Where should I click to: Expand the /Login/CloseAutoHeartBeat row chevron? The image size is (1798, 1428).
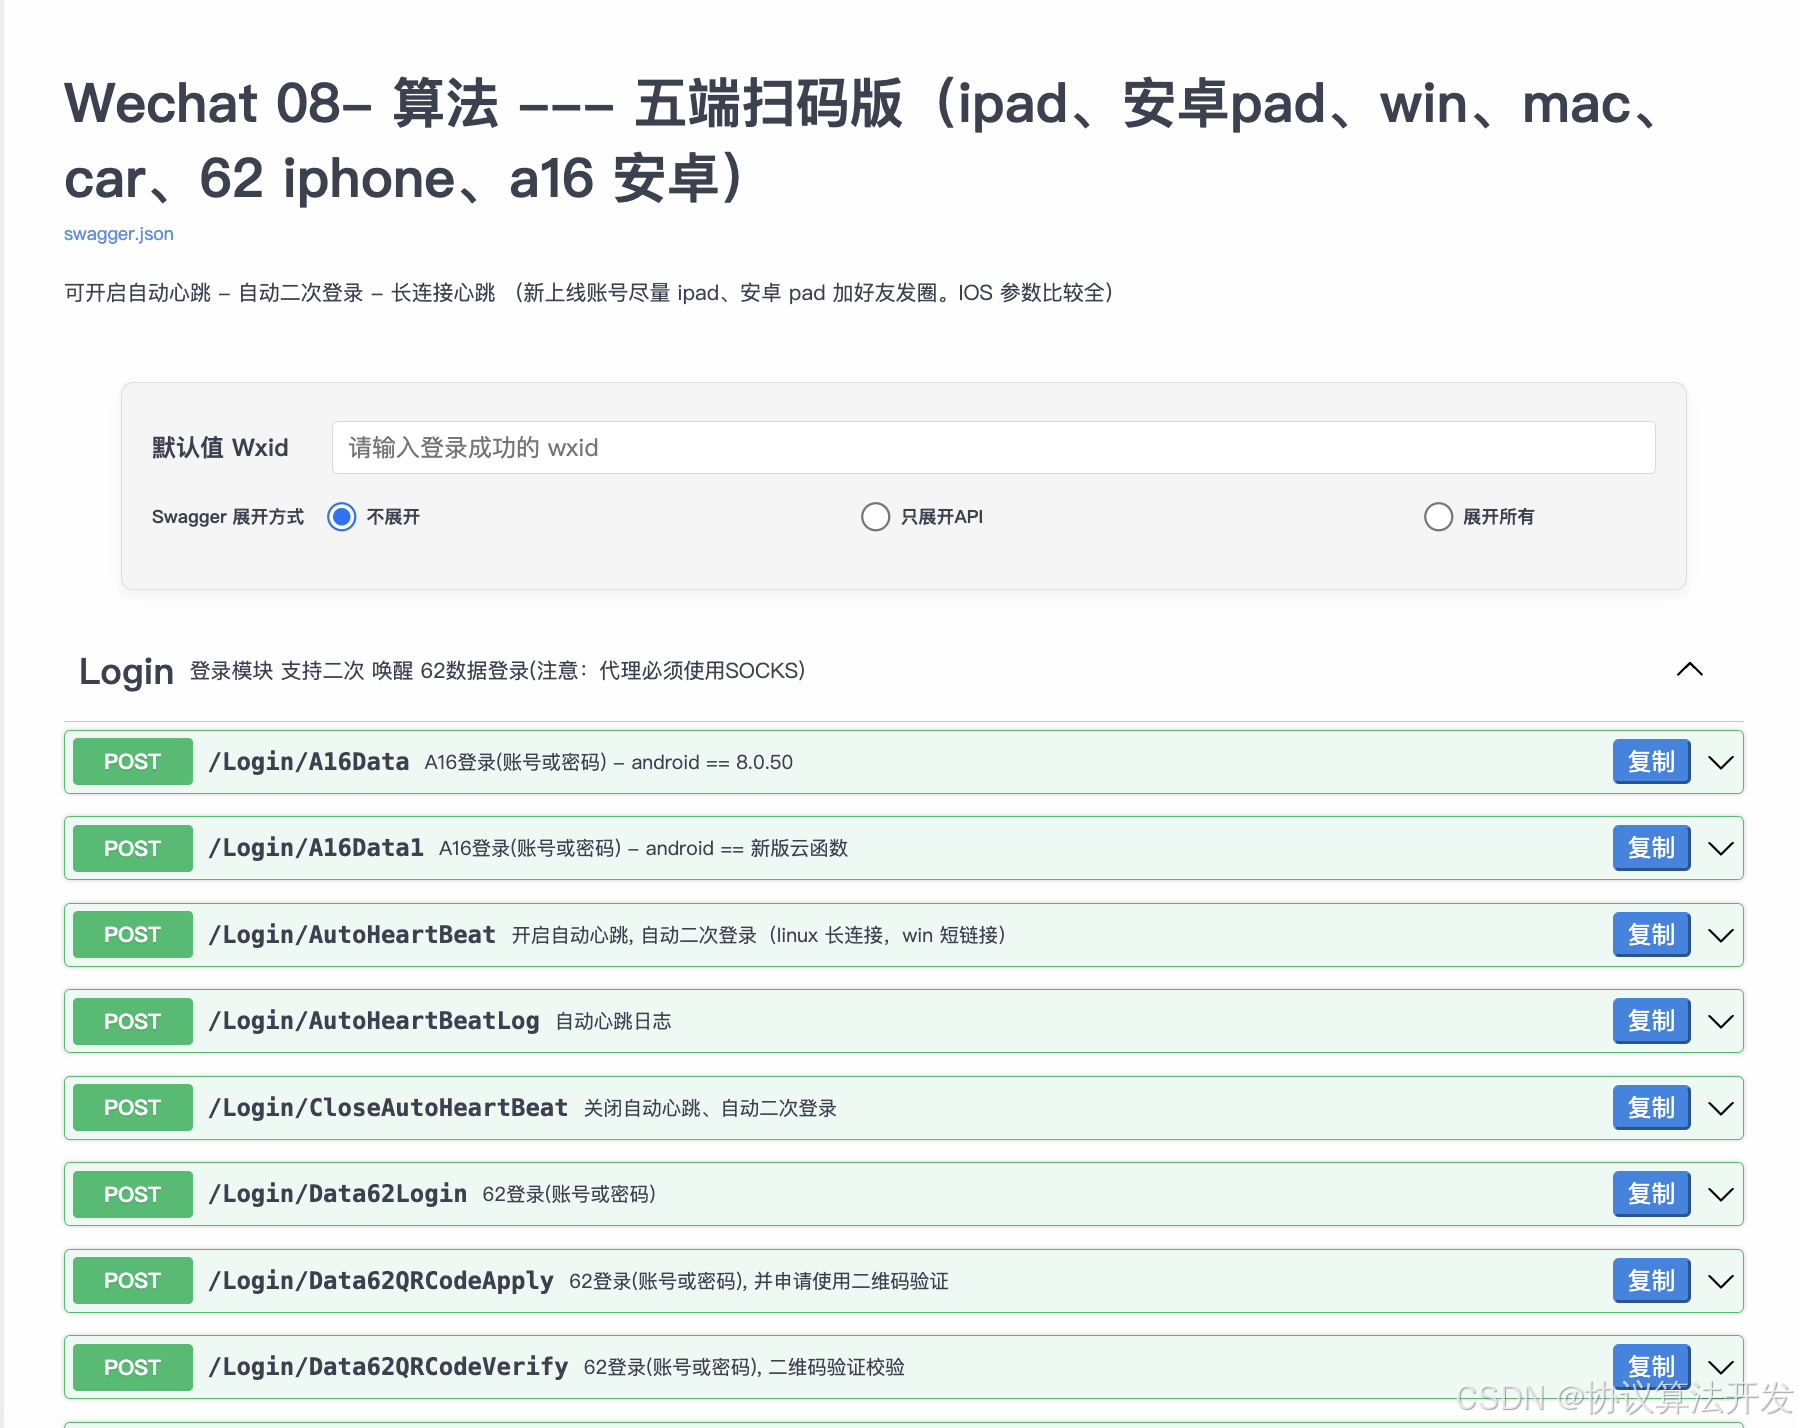tap(1720, 1109)
